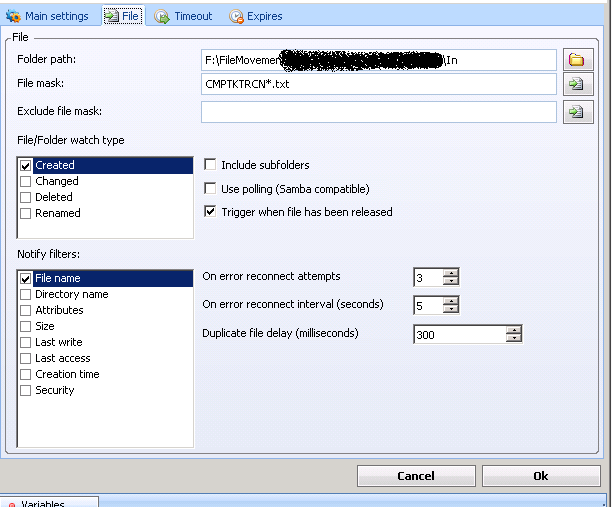Click the green arrow icon next to Exclude file mask

[576, 113]
